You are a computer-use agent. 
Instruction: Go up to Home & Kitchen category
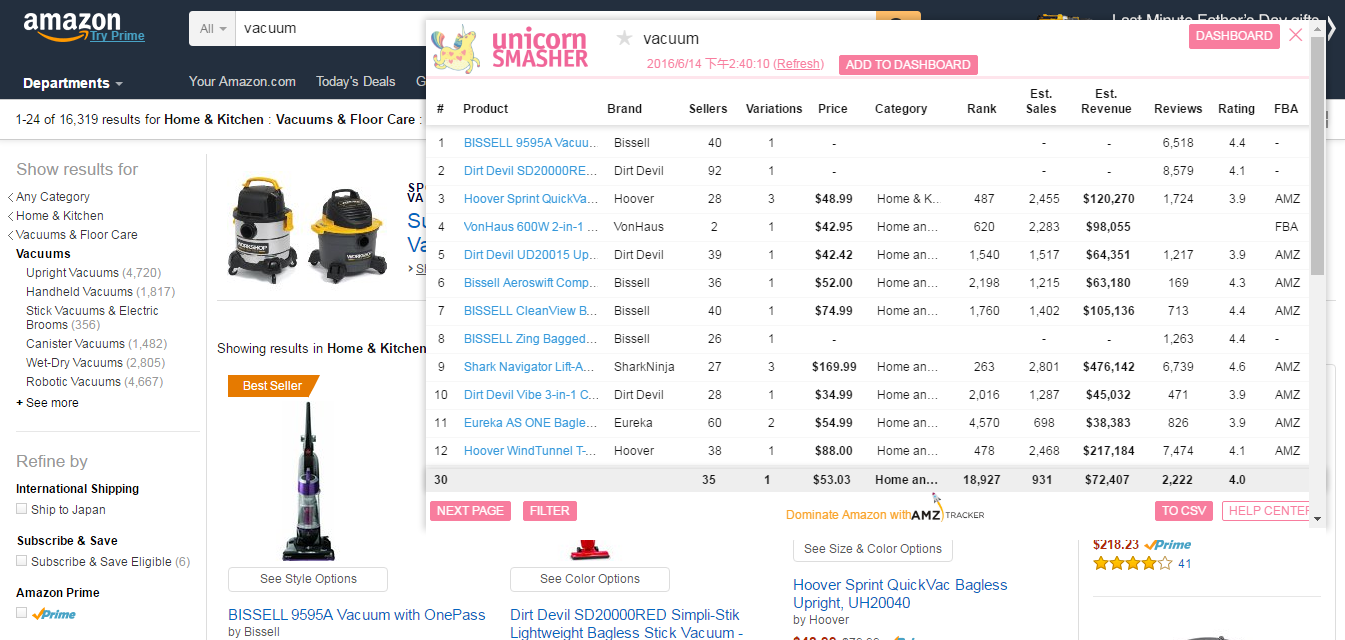[60, 216]
